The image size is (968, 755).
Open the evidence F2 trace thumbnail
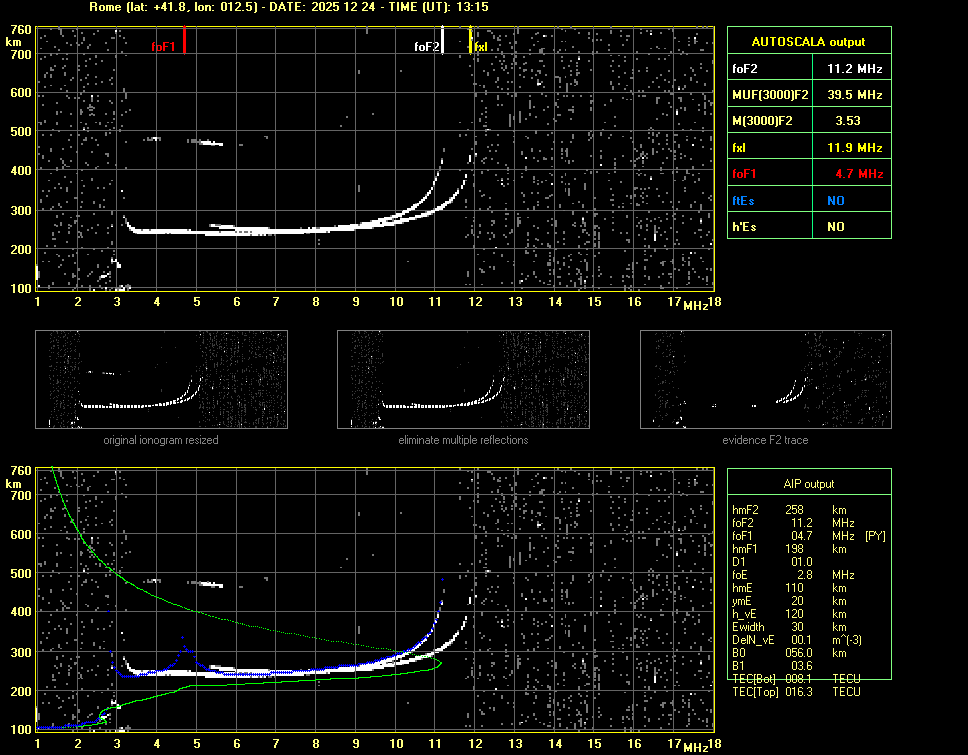tap(765, 379)
